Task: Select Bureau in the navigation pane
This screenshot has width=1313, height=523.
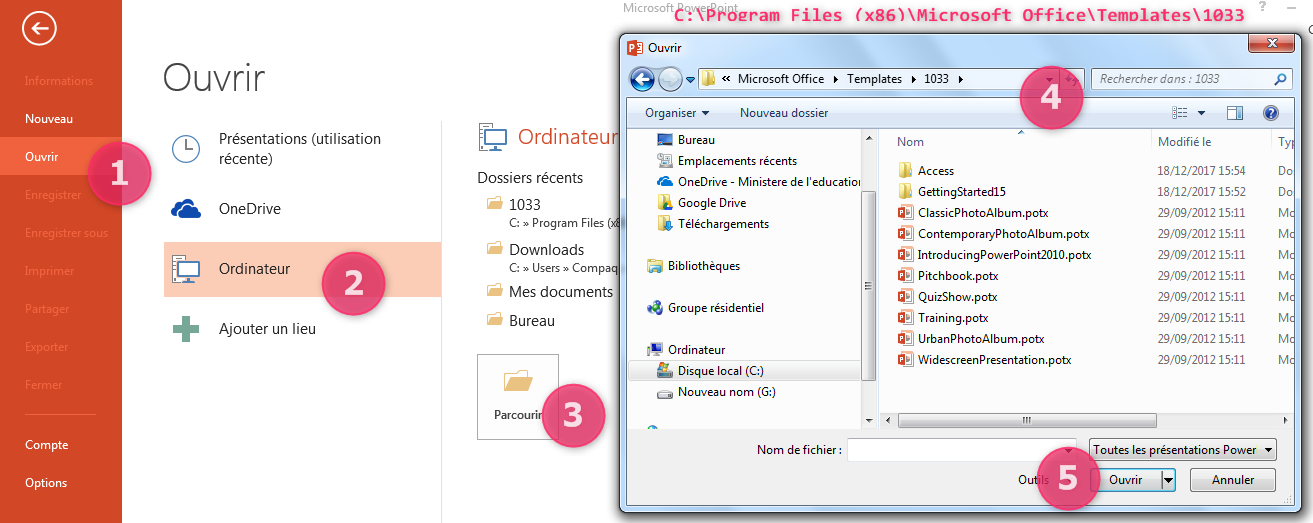Action: click(696, 140)
